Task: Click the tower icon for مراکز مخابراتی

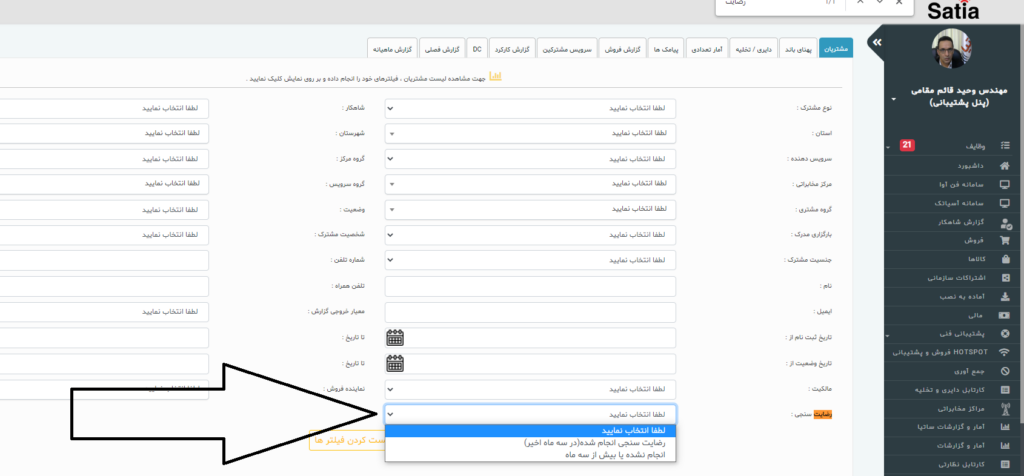Action: (1005, 409)
